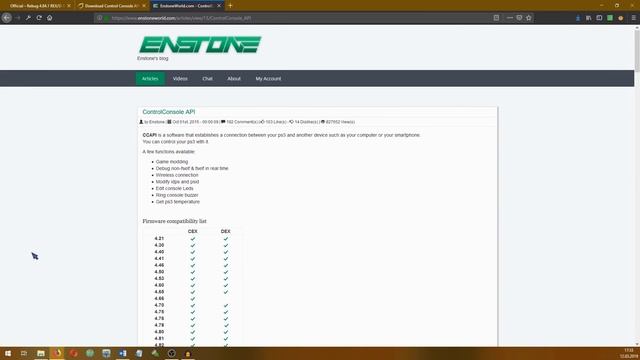Show the sidebar using the toolbar icon
This screenshot has width=640, height=360.
coord(599,18)
